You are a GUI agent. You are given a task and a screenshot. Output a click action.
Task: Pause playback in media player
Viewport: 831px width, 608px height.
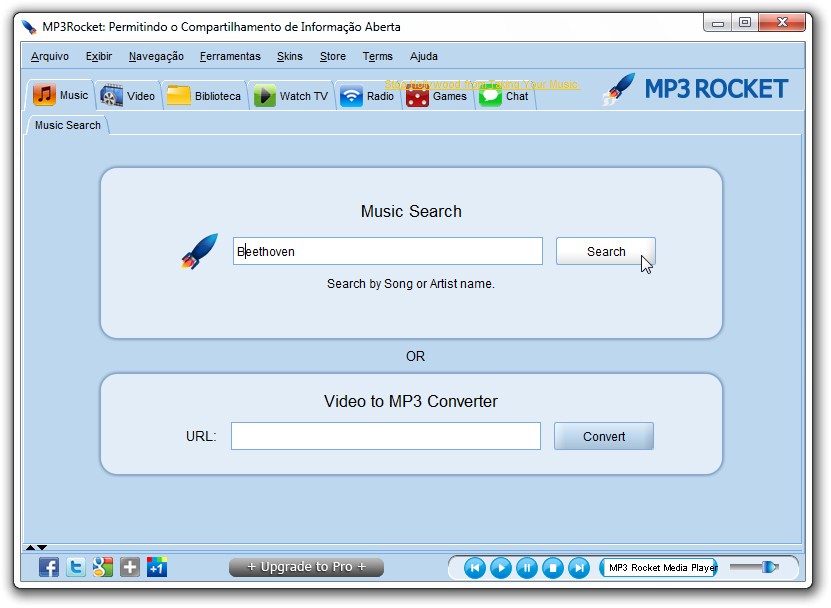pyautogui.click(x=527, y=568)
